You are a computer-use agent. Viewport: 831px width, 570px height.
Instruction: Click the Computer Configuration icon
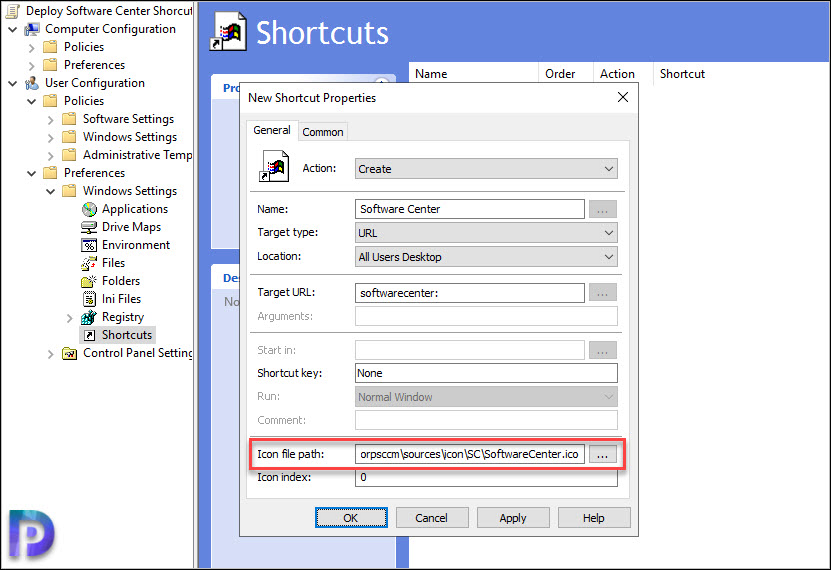pyautogui.click(x=32, y=29)
